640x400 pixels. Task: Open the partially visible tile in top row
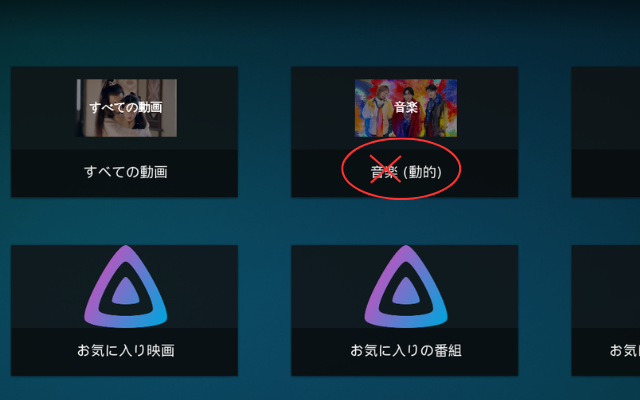pyautogui.click(x=606, y=132)
